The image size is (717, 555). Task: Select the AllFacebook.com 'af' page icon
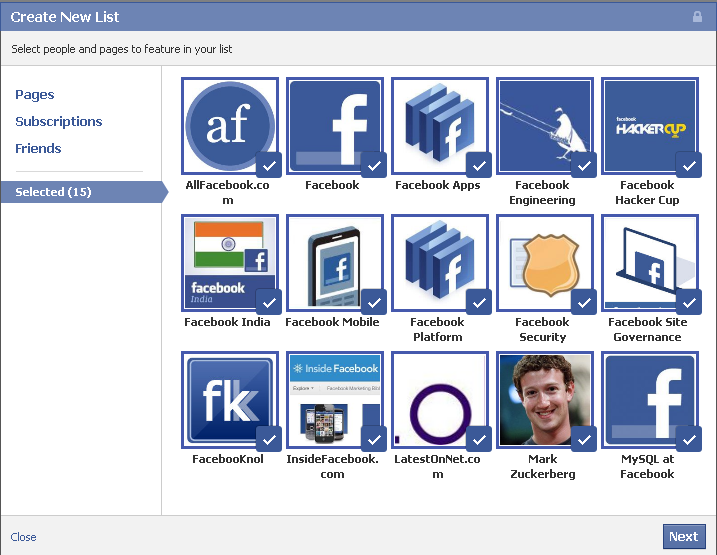click(230, 126)
